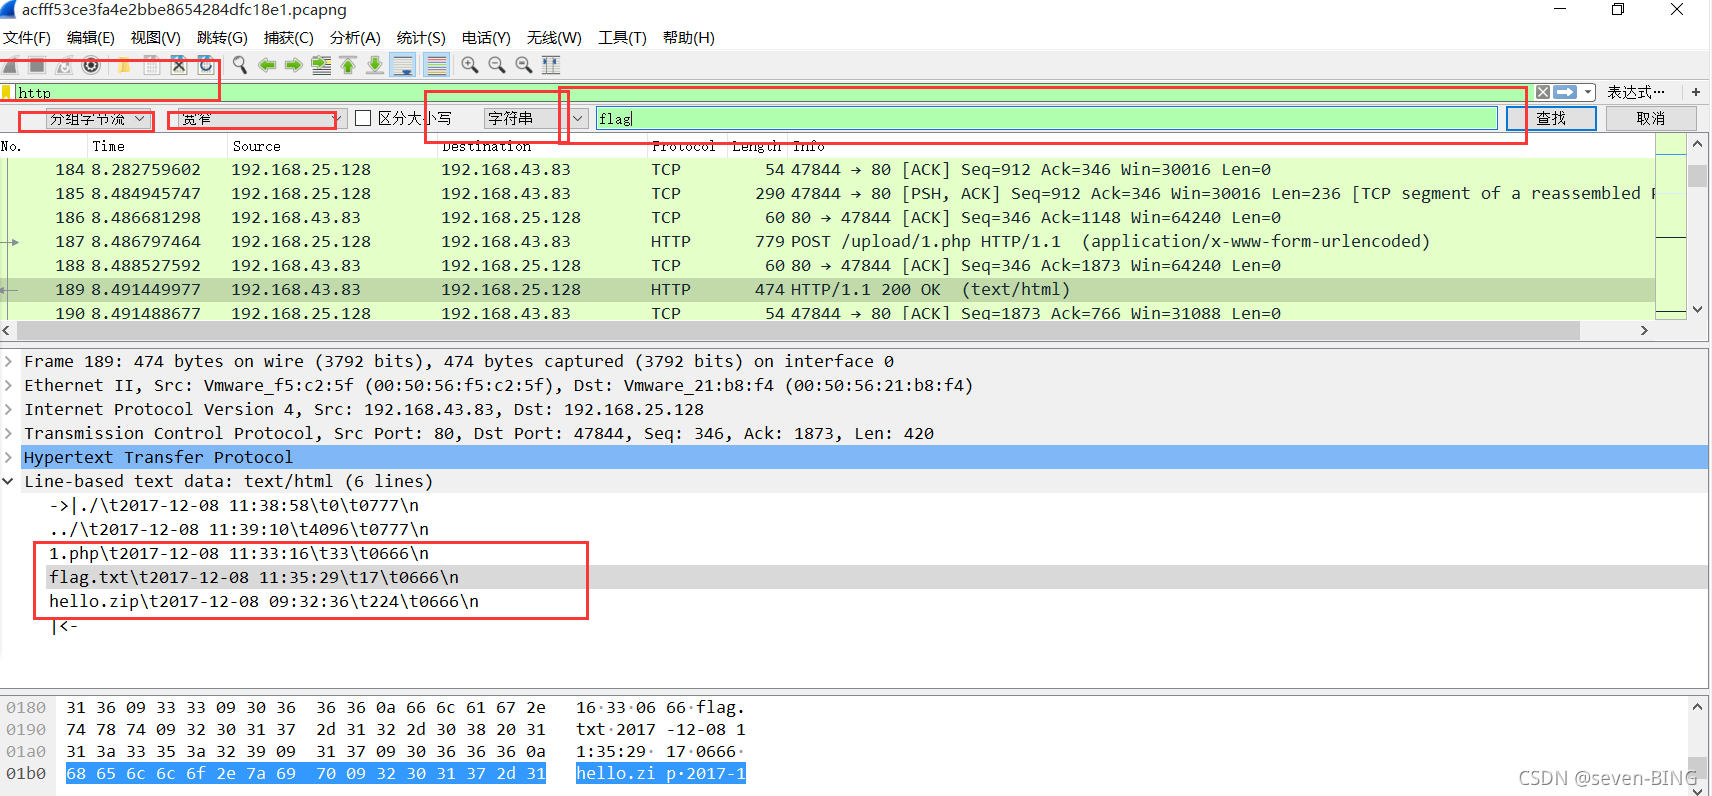The height and width of the screenshot is (796, 1712).
Task: Restart the current capture
Action: click(64, 65)
